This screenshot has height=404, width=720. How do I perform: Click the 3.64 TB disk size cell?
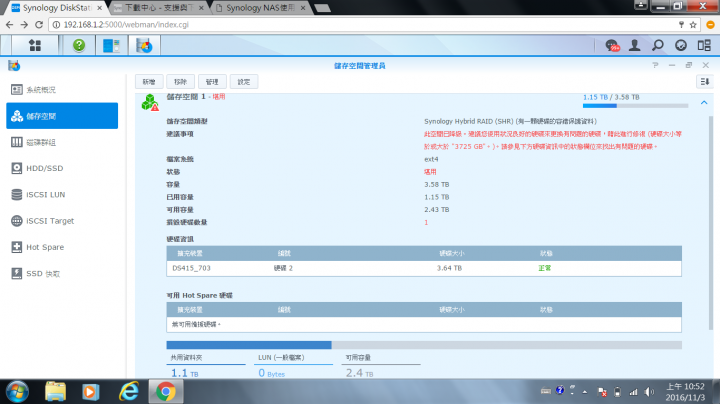pos(449,268)
